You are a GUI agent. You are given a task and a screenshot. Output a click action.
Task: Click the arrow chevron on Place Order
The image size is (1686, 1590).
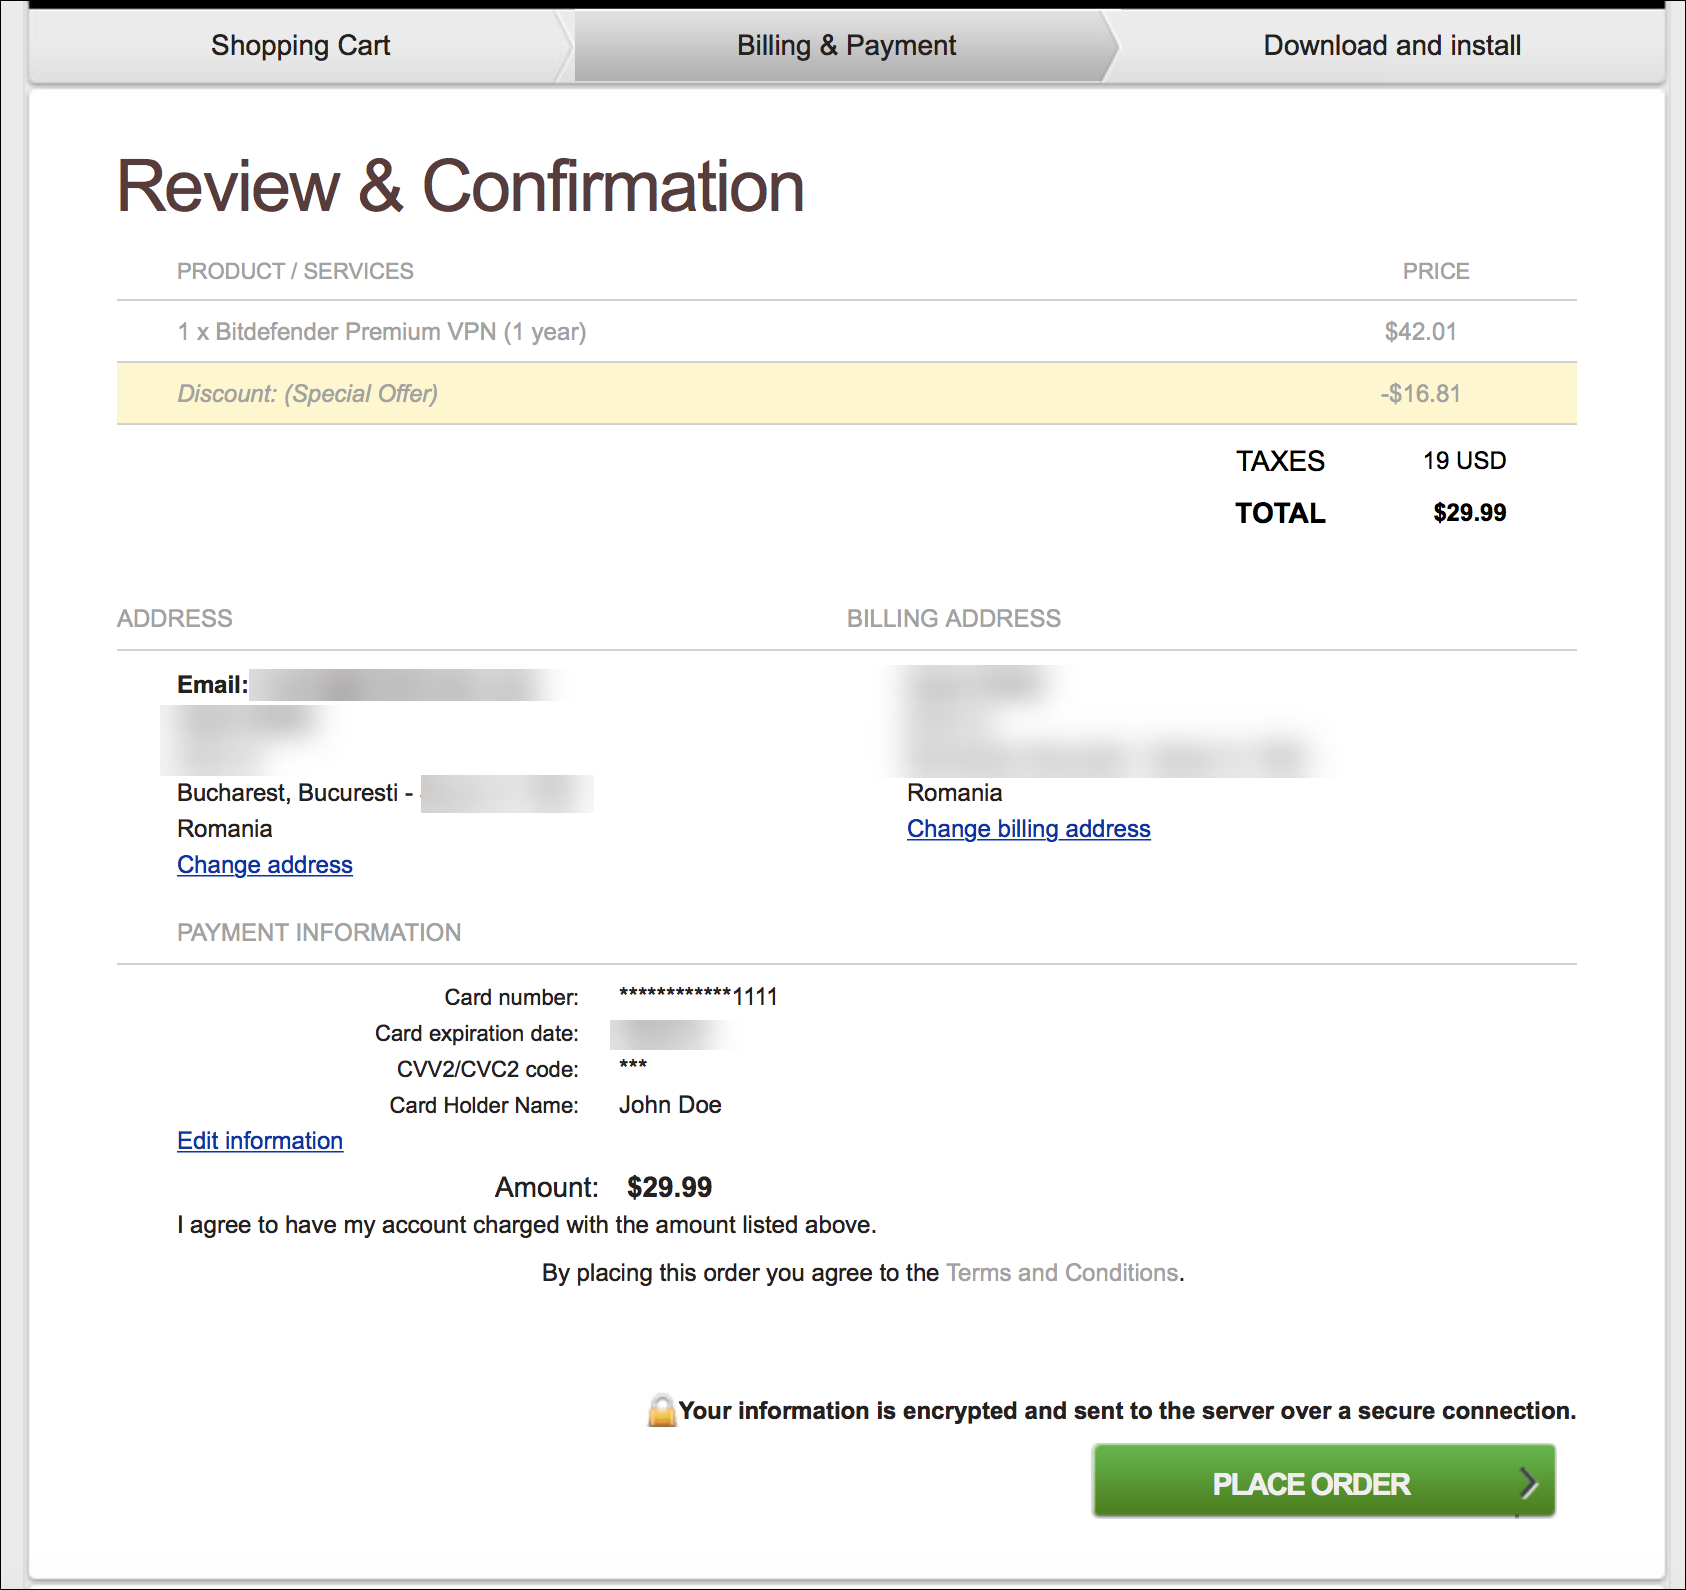coord(1527,1482)
